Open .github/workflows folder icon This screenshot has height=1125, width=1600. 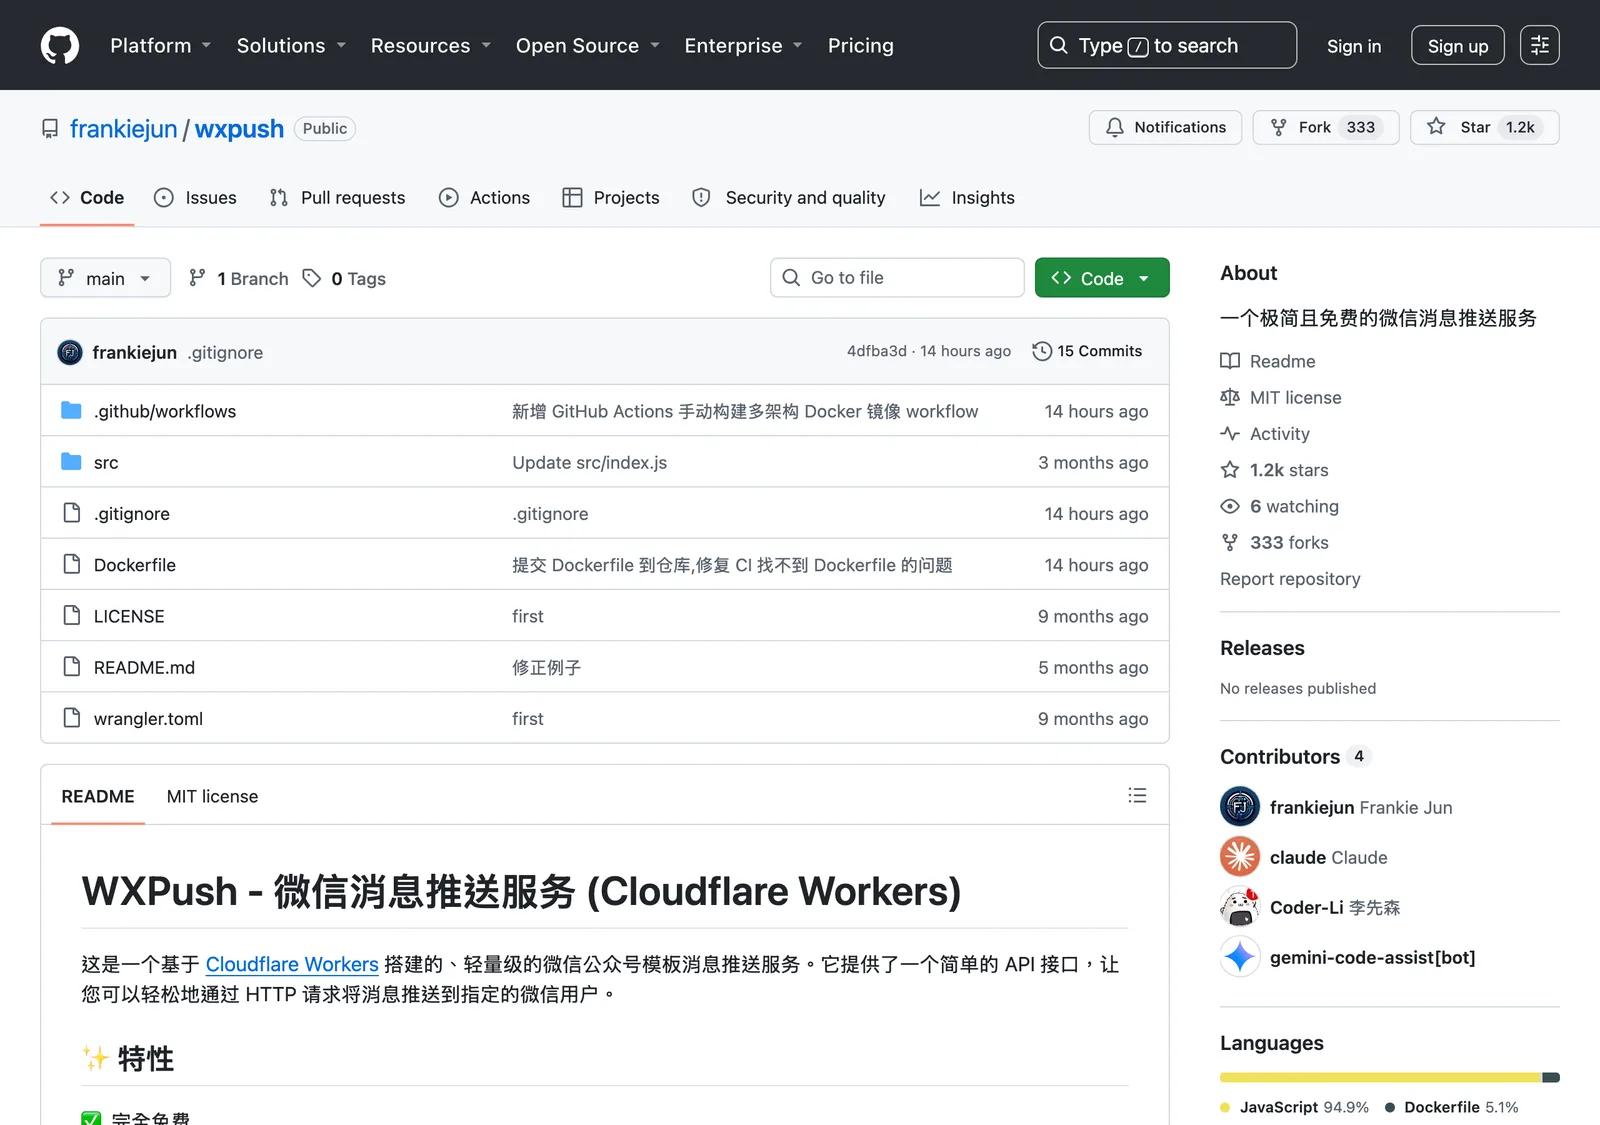[x=71, y=410]
